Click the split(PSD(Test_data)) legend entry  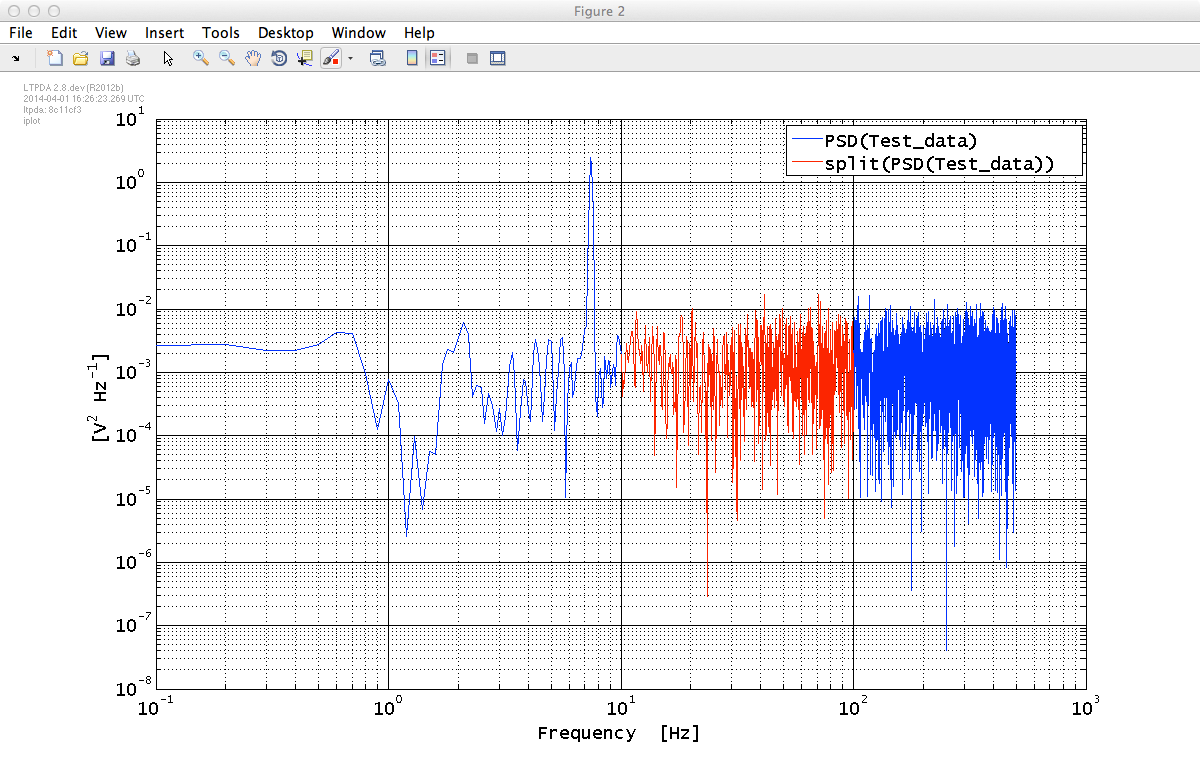939,163
